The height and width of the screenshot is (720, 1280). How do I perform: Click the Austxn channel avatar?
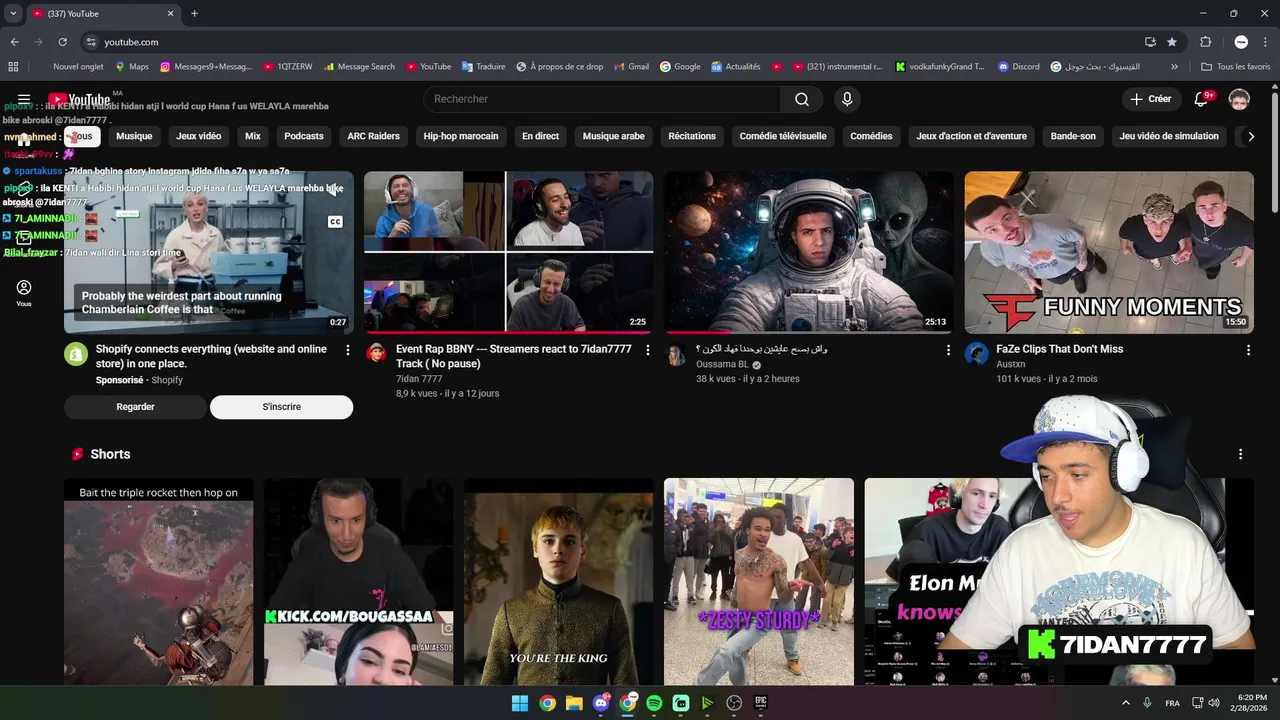976,353
